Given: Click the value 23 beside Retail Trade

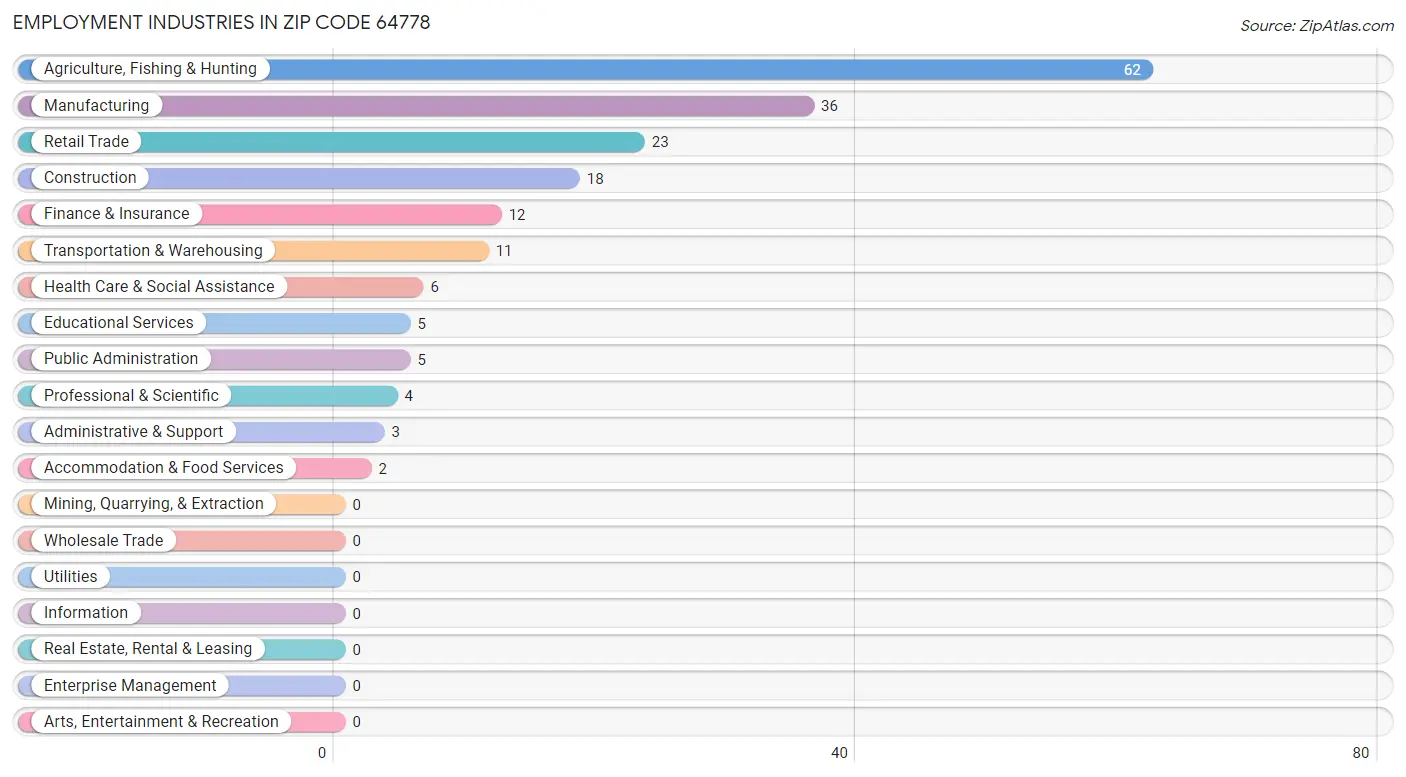Looking at the screenshot, I should [660, 142].
